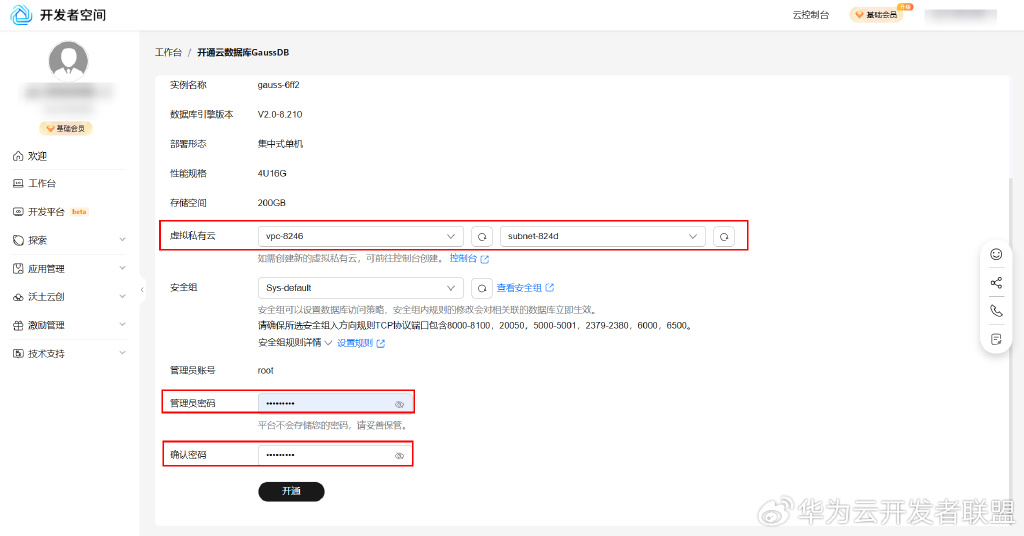Open the 开发平台 beta sidebar item
Image resolution: width=1024 pixels, height=536 pixels.
[68, 212]
